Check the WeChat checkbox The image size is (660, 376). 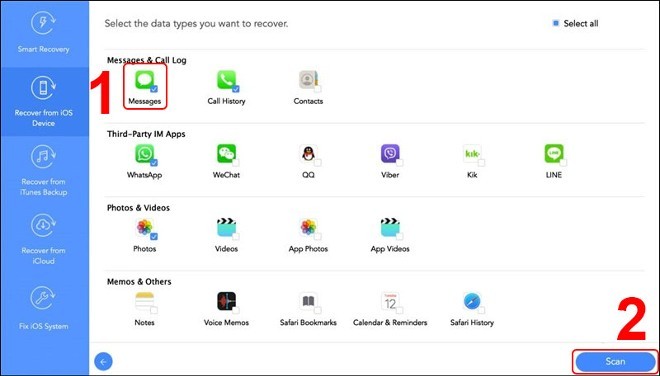(x=236, y=163)
